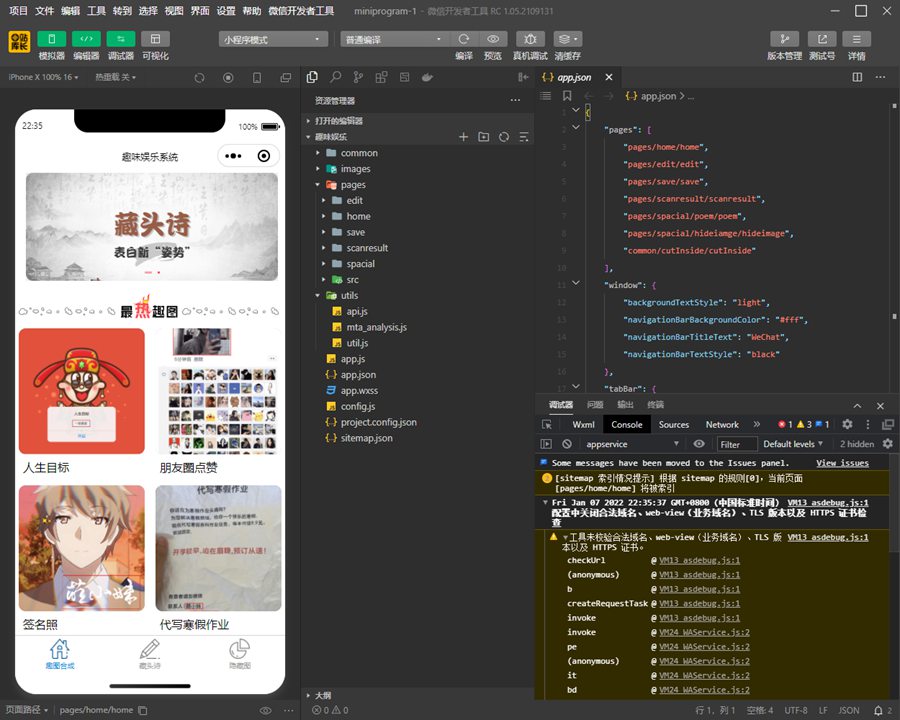Open DevTools settings gear next to issue counts
This screenshot has width=900, height=720.
pos(847,424)
